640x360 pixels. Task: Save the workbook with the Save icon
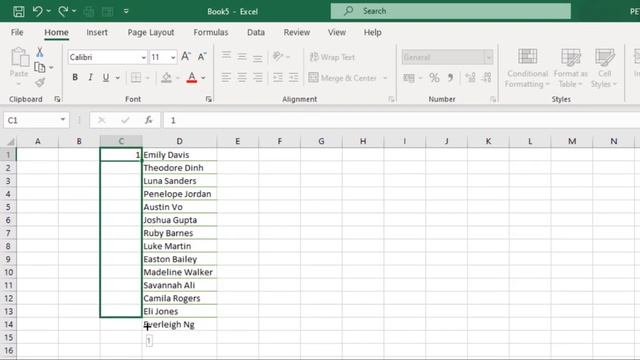18,11
